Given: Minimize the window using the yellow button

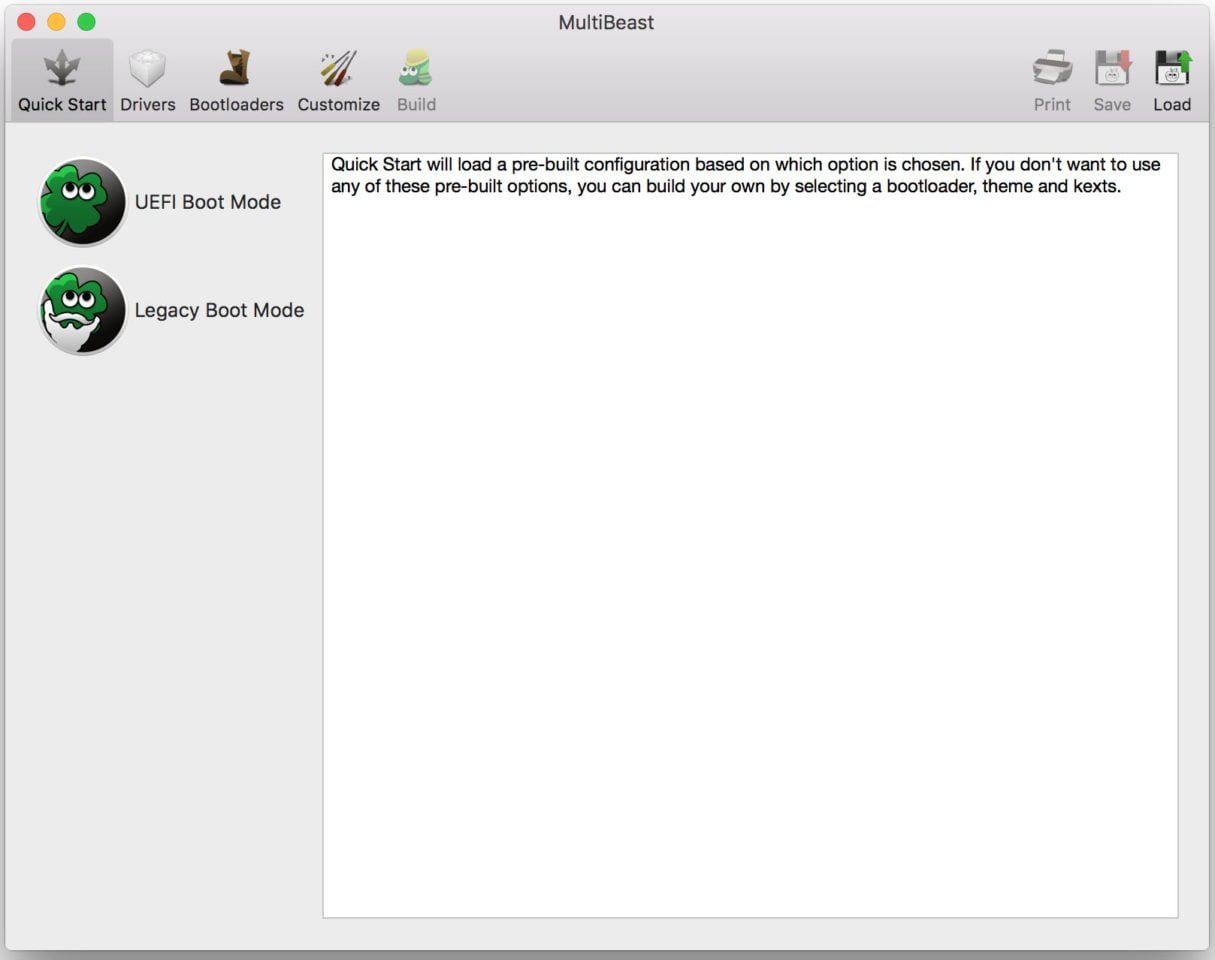Looking at the screenshot, I should point(57,22).
